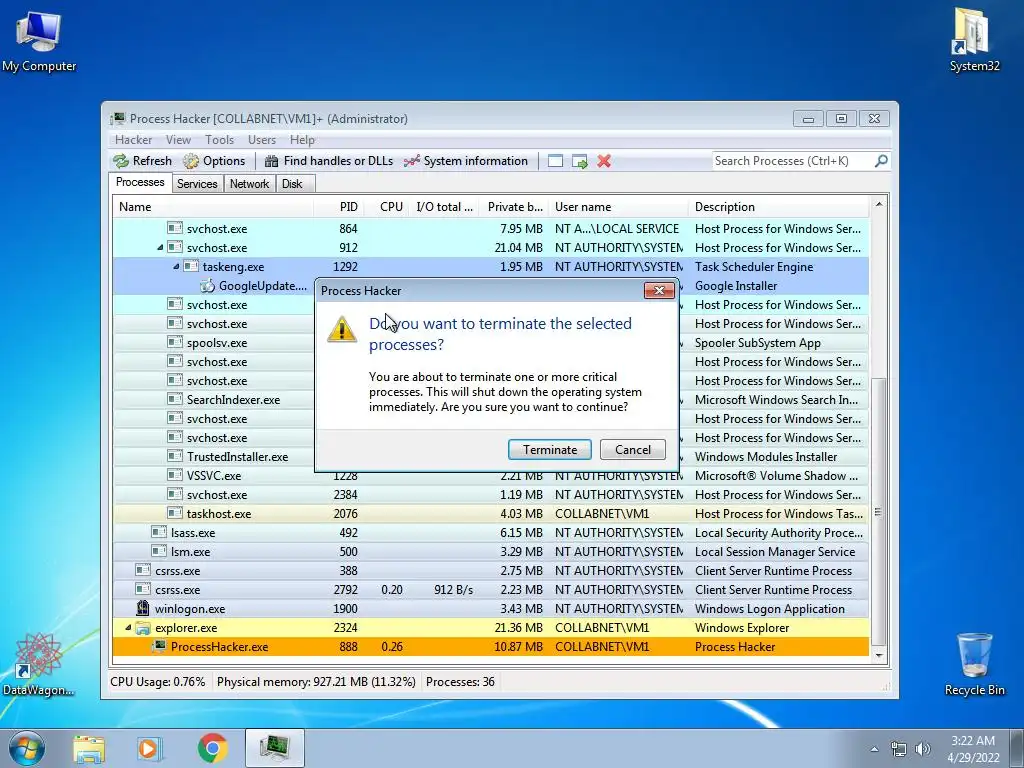Sort by the Name column header
Viewport: 1024px width, 768px height.
point(214,207)
